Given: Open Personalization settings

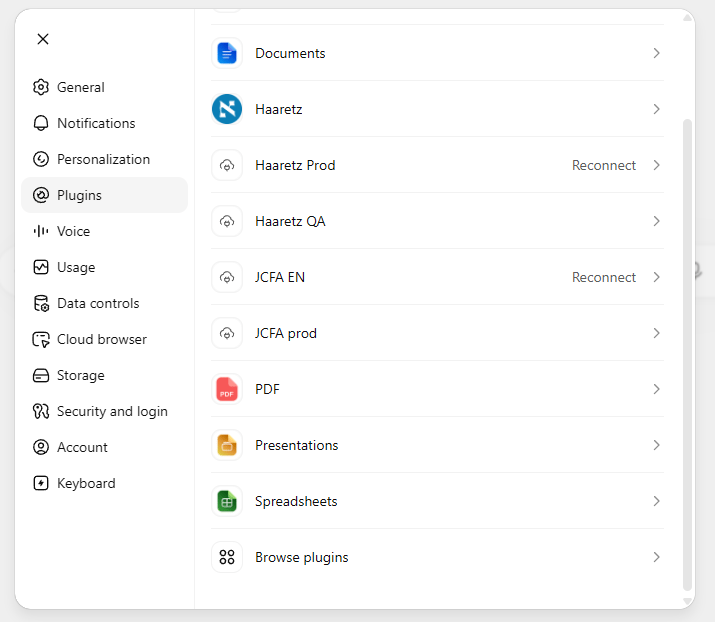Looking at the screenshot, I should click(104, 159).
